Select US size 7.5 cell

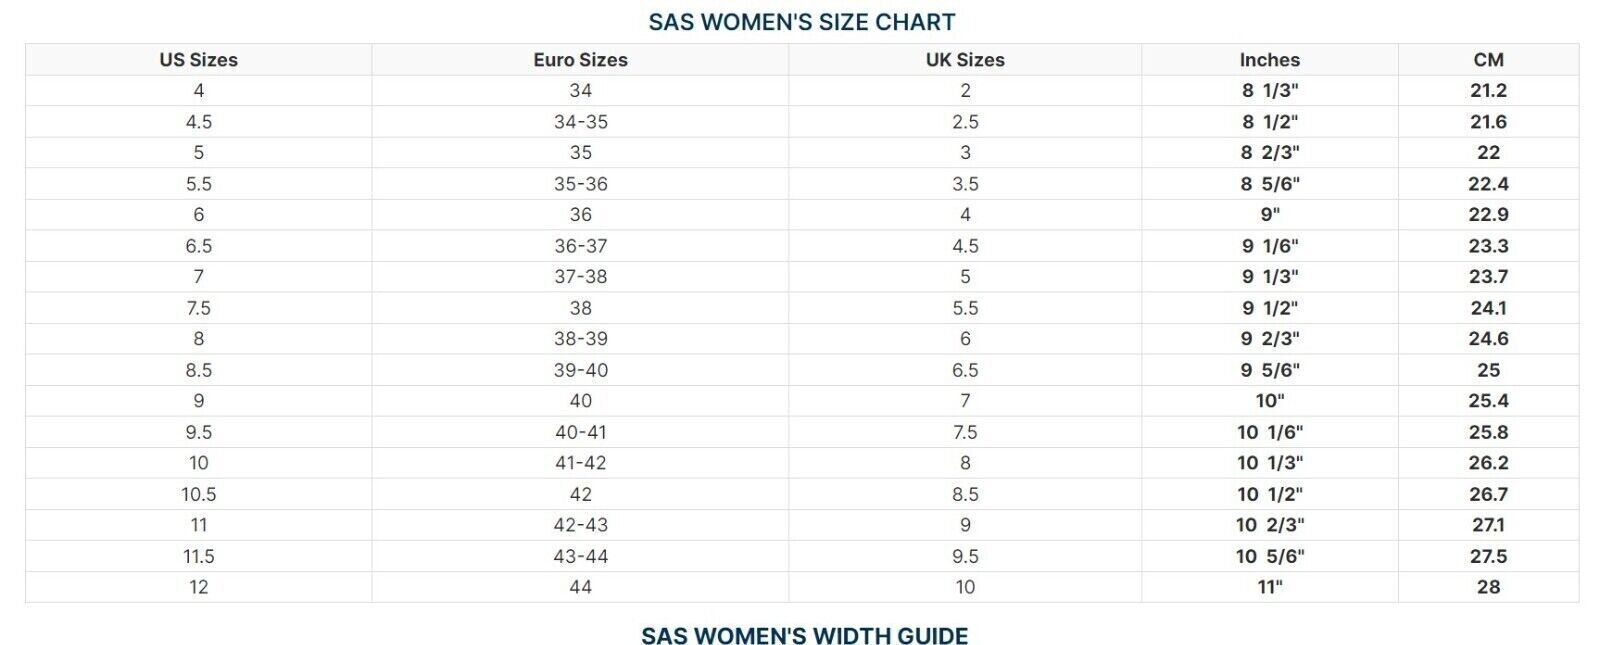pyautogui.click(x=199, y=308)
